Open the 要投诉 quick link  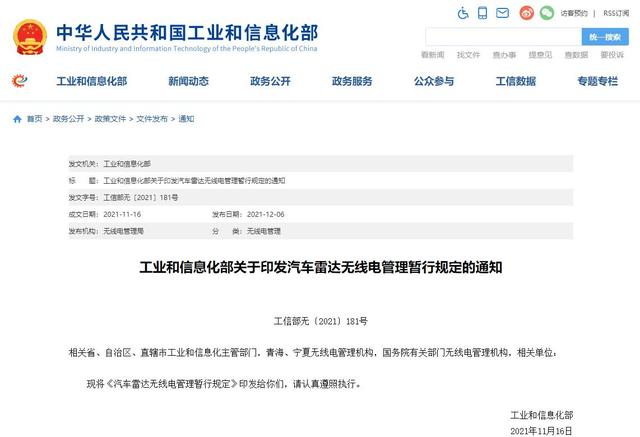click(x=612, y=55)
